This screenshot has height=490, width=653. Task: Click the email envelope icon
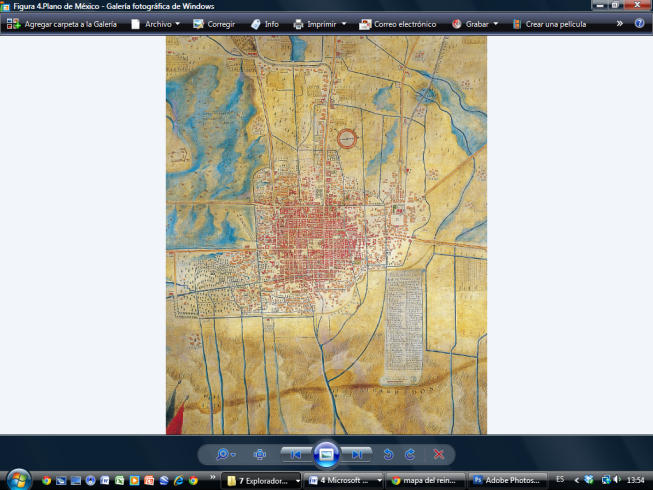365,24
